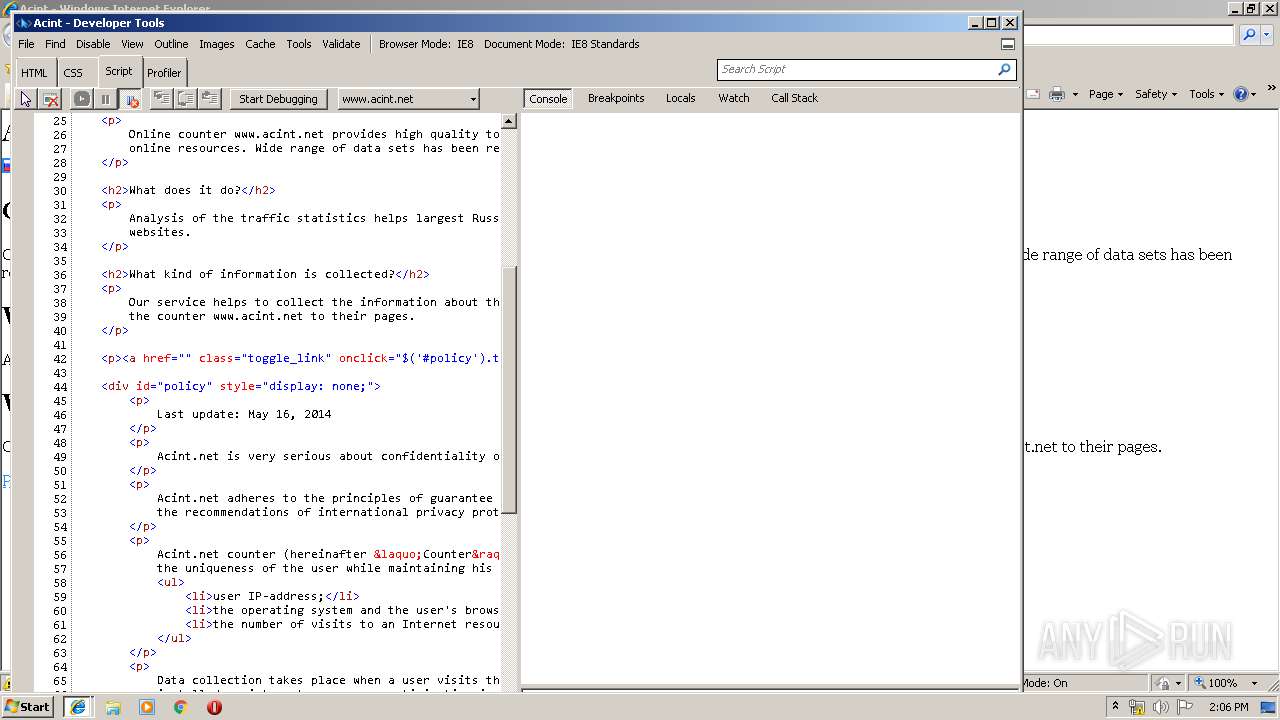The image size is (1280, 720).
Task: Click the source pane scroll up arrow
Action: pos(509,121)
